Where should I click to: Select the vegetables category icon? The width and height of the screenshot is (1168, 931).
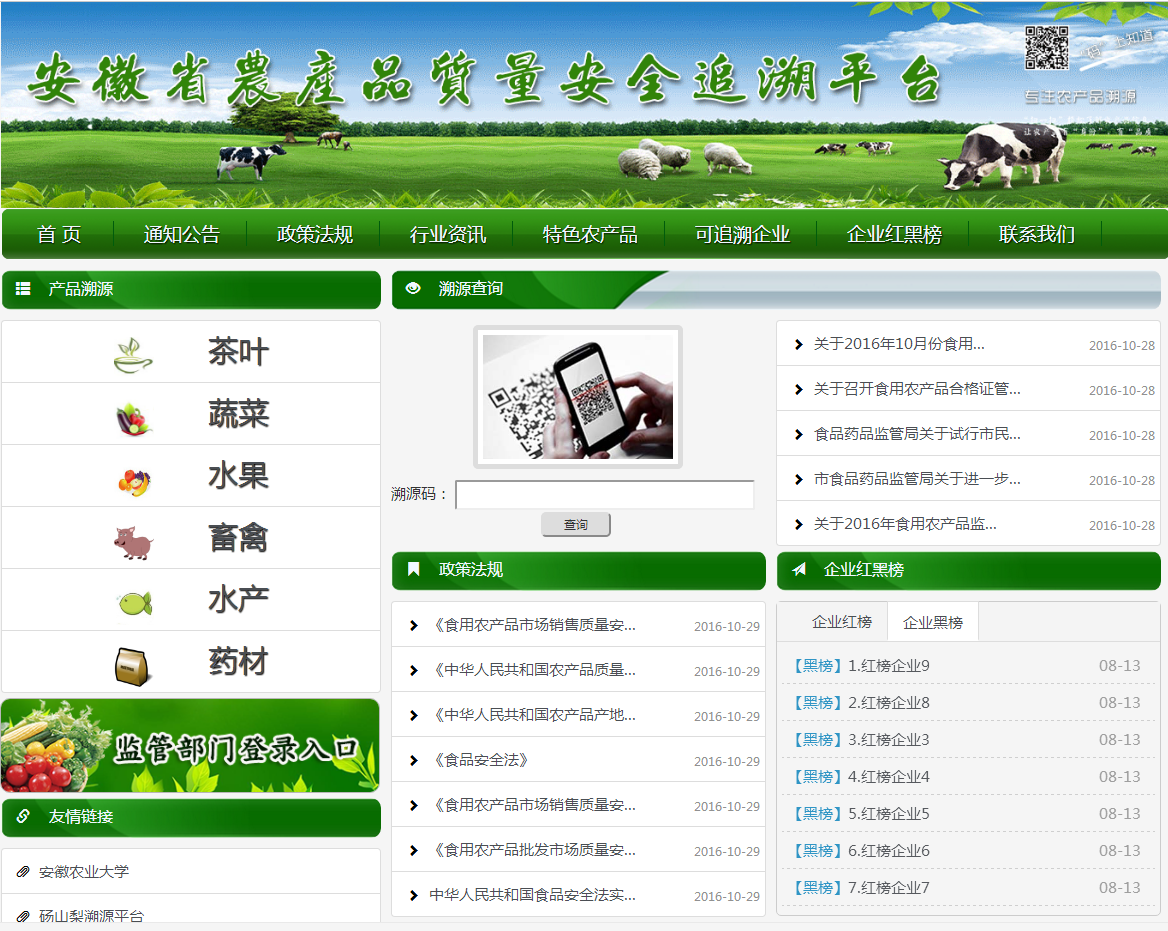pyautogui.click(x=133, y=416)
